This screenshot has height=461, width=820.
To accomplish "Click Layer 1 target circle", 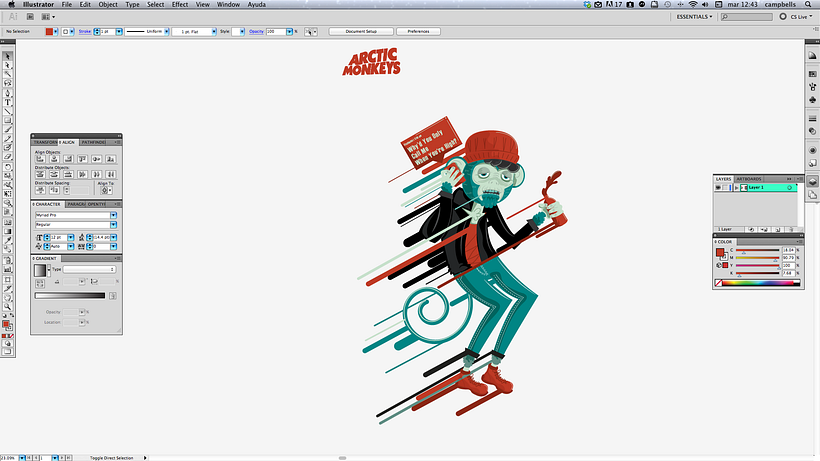I will (x=790, y=188).
